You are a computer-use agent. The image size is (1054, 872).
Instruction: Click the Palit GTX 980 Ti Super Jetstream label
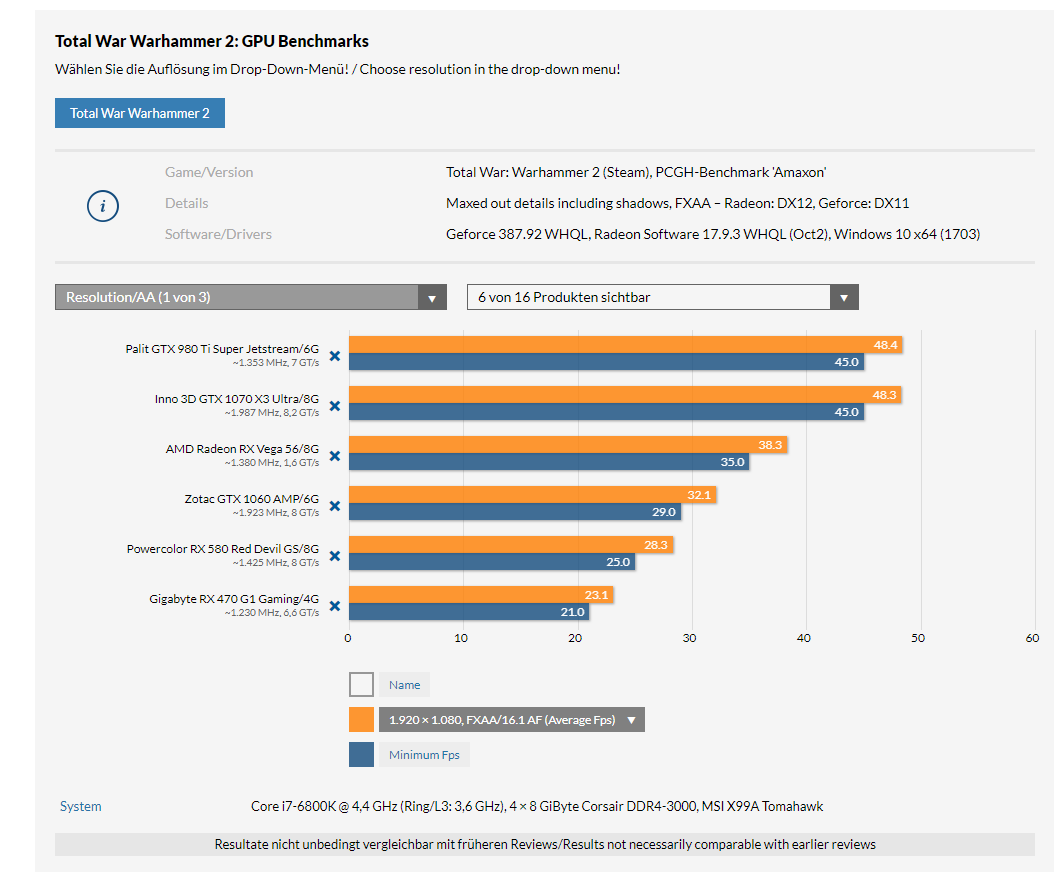click(222, 348)
